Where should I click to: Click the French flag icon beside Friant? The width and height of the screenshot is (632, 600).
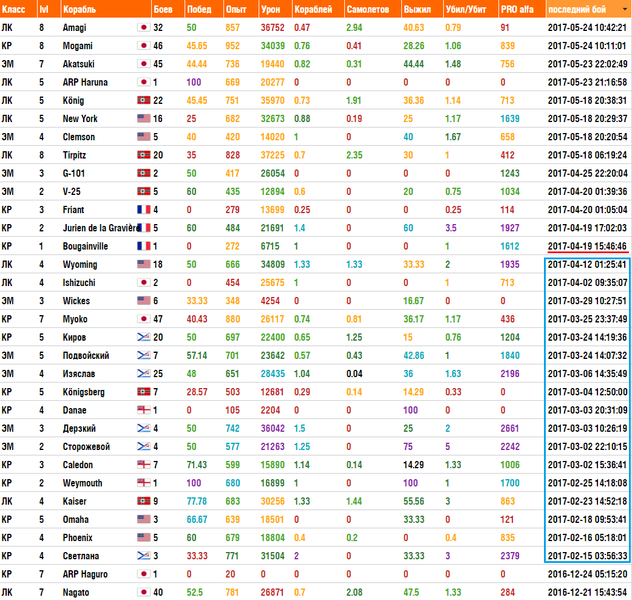click(143, 209)
